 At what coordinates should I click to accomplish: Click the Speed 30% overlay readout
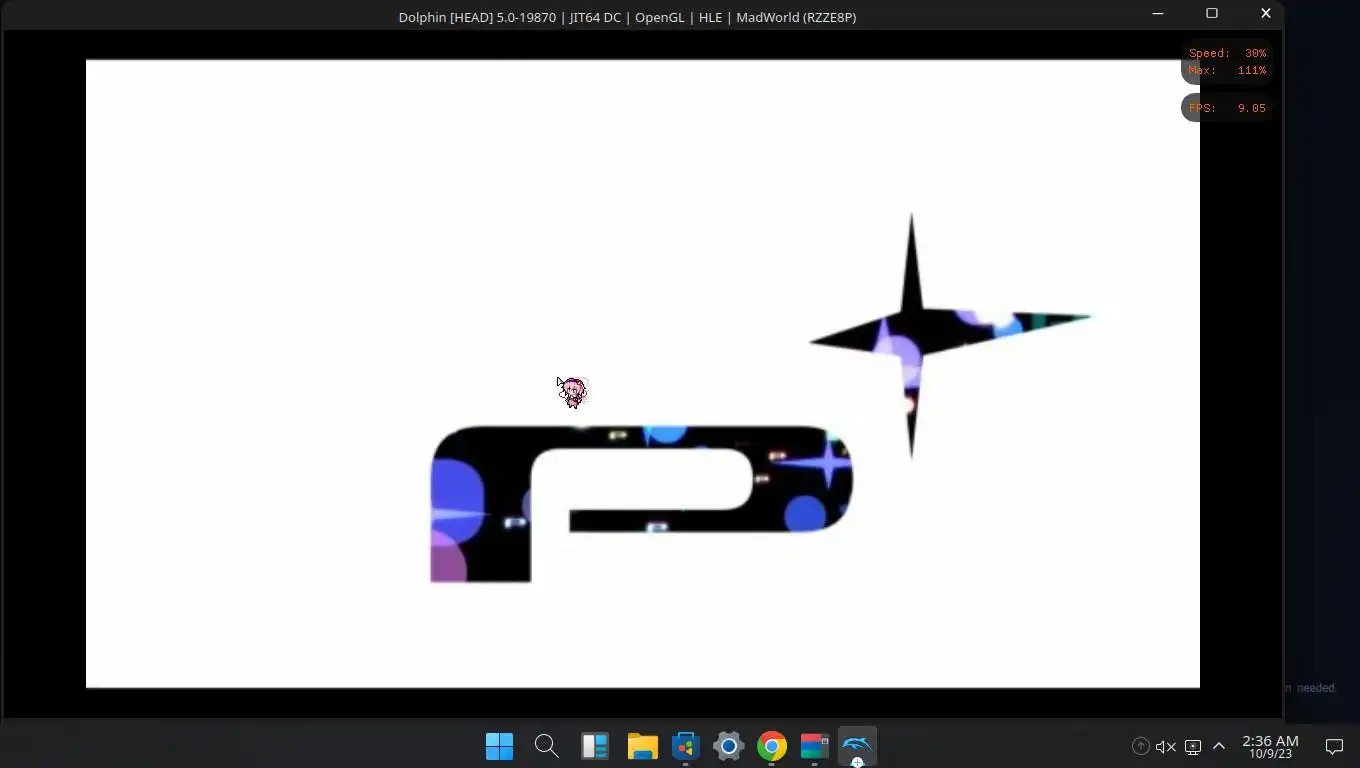click(x=1227, y=53)
